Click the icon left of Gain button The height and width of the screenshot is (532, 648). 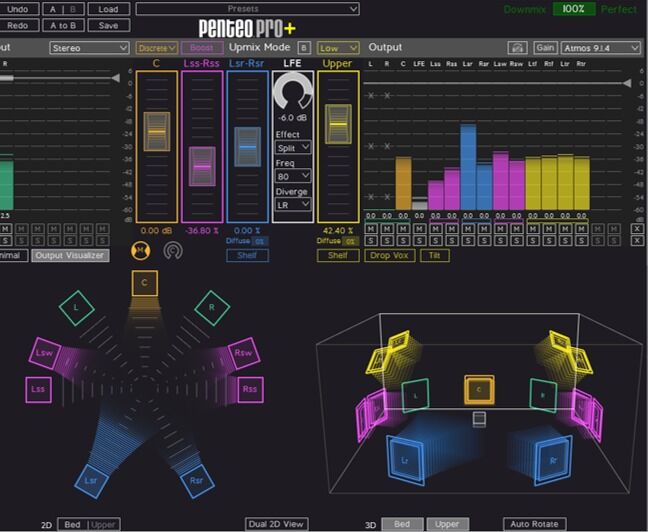(517, 47)
